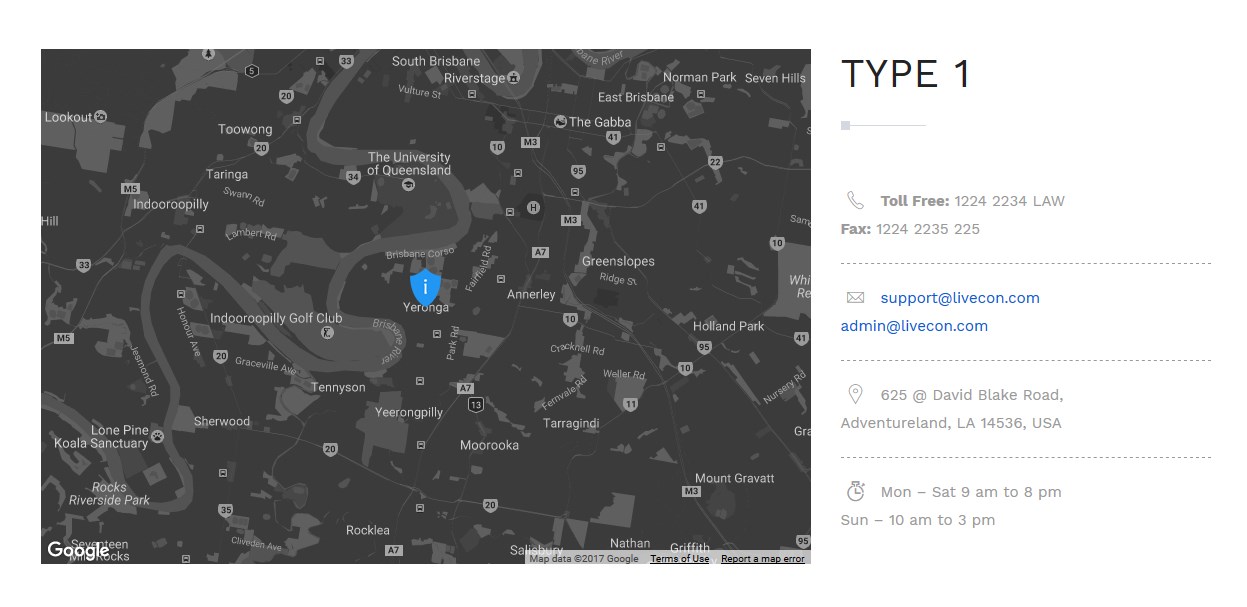Viewport: 1247px width, 607px height.
Task: Click the Tennyson label on the map
Action: [338, 387]
